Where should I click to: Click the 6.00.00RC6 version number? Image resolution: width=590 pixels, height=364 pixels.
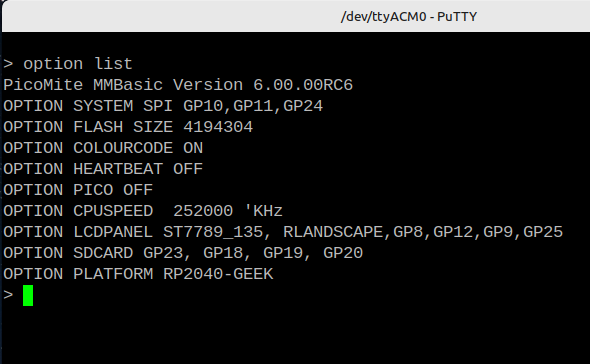[x=303, y=85]
